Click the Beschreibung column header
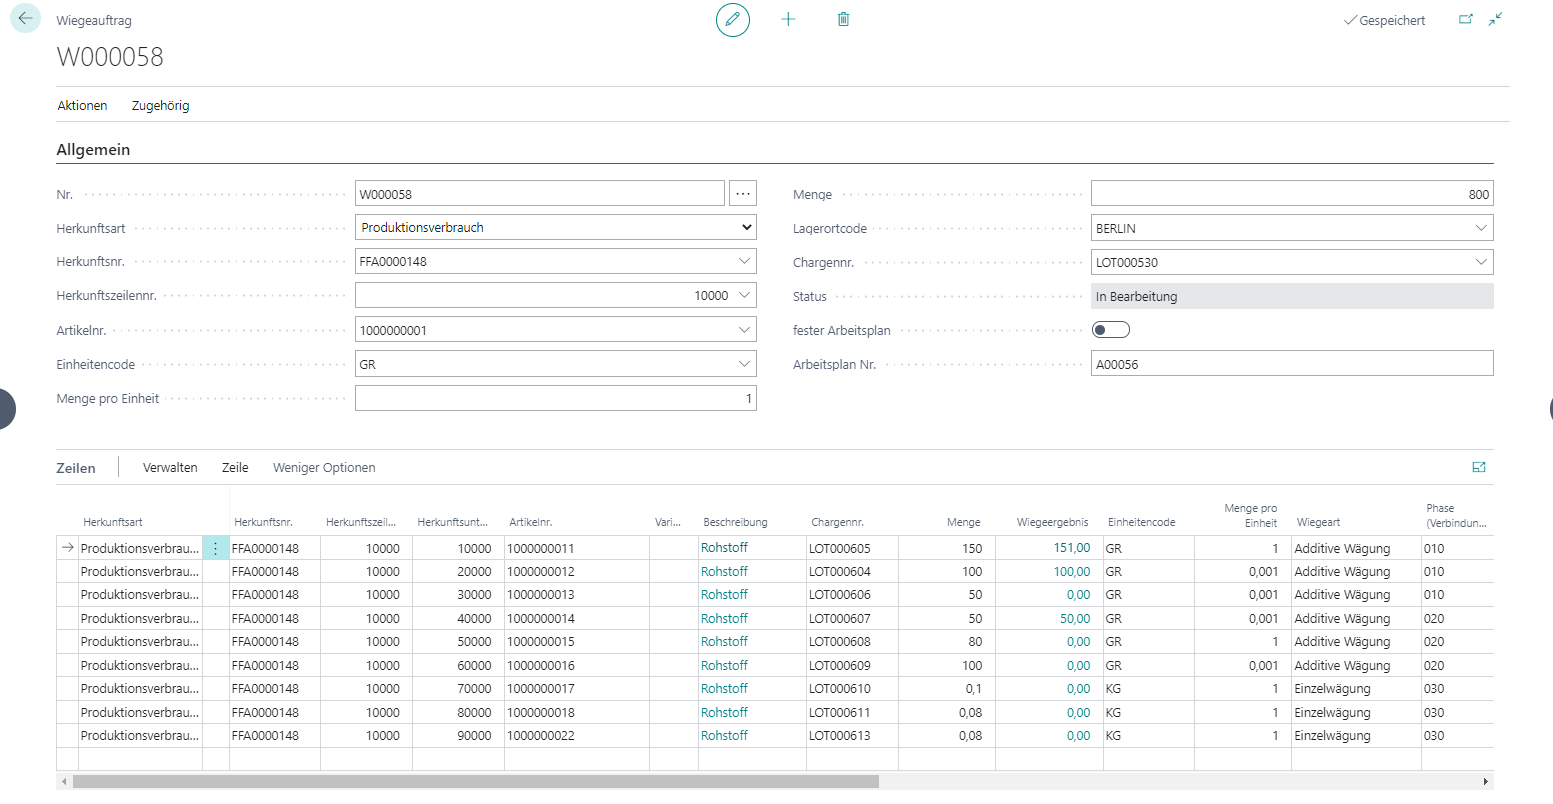 click(735, 522)
